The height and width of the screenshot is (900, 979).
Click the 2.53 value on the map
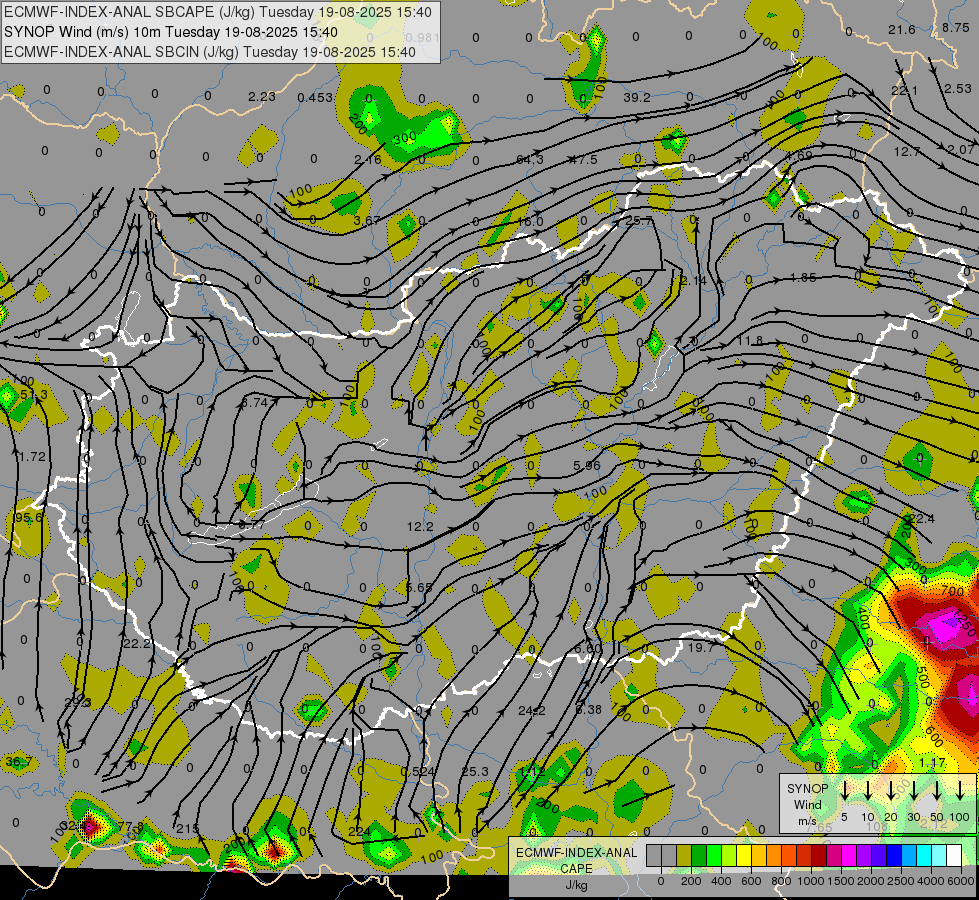[958, 89]
